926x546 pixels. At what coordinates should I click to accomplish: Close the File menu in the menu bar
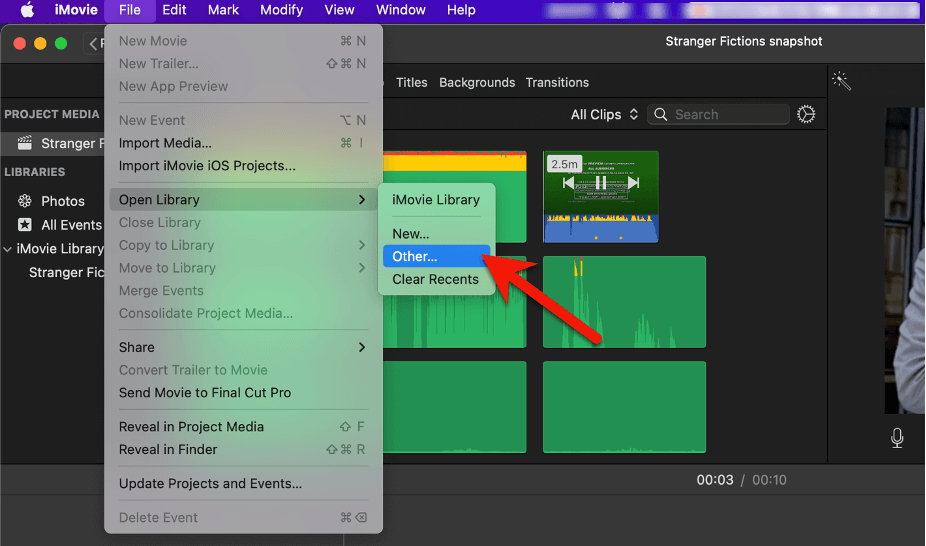129,10
